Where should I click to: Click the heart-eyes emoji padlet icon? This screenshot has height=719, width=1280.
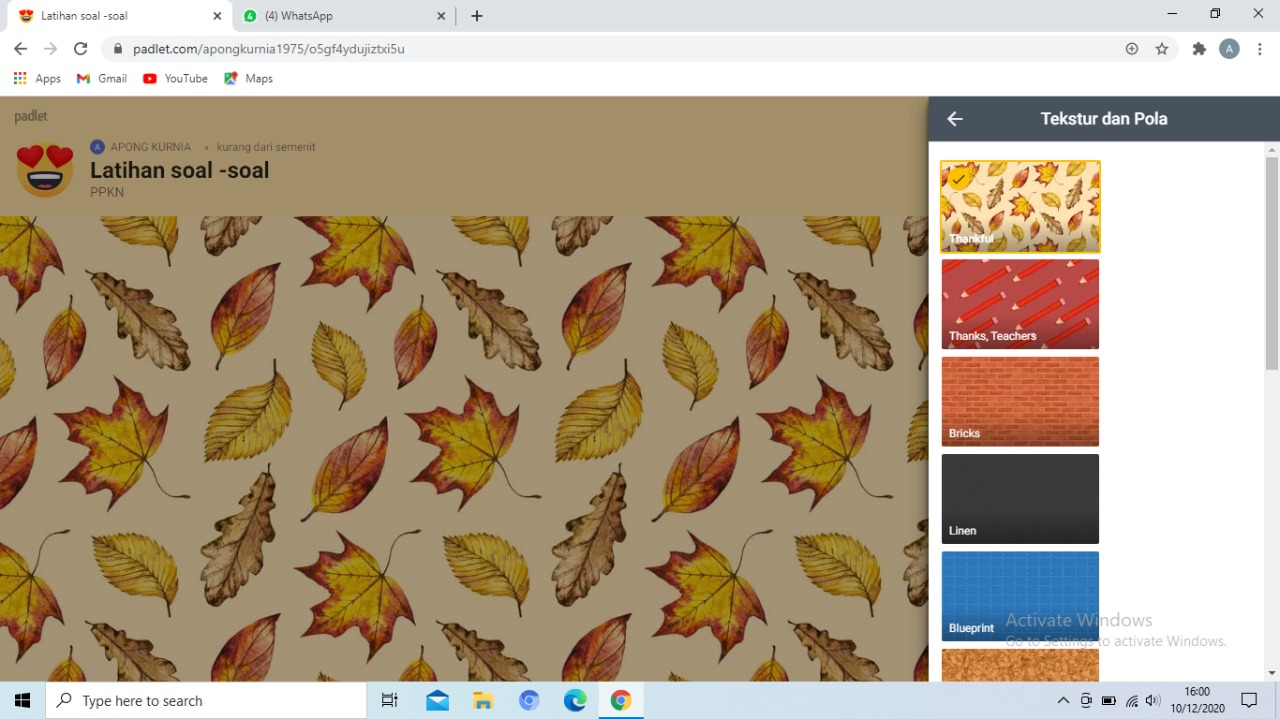pos(45,170)
